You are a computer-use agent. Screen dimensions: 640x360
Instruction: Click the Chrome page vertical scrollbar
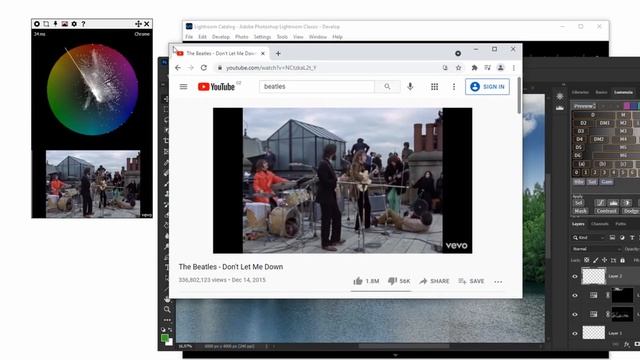(519, 95)
